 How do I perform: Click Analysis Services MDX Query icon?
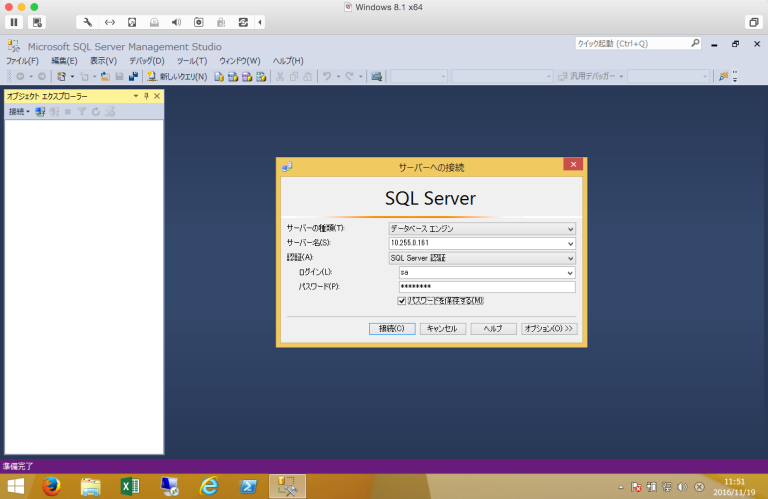click(x=233, y=76)
